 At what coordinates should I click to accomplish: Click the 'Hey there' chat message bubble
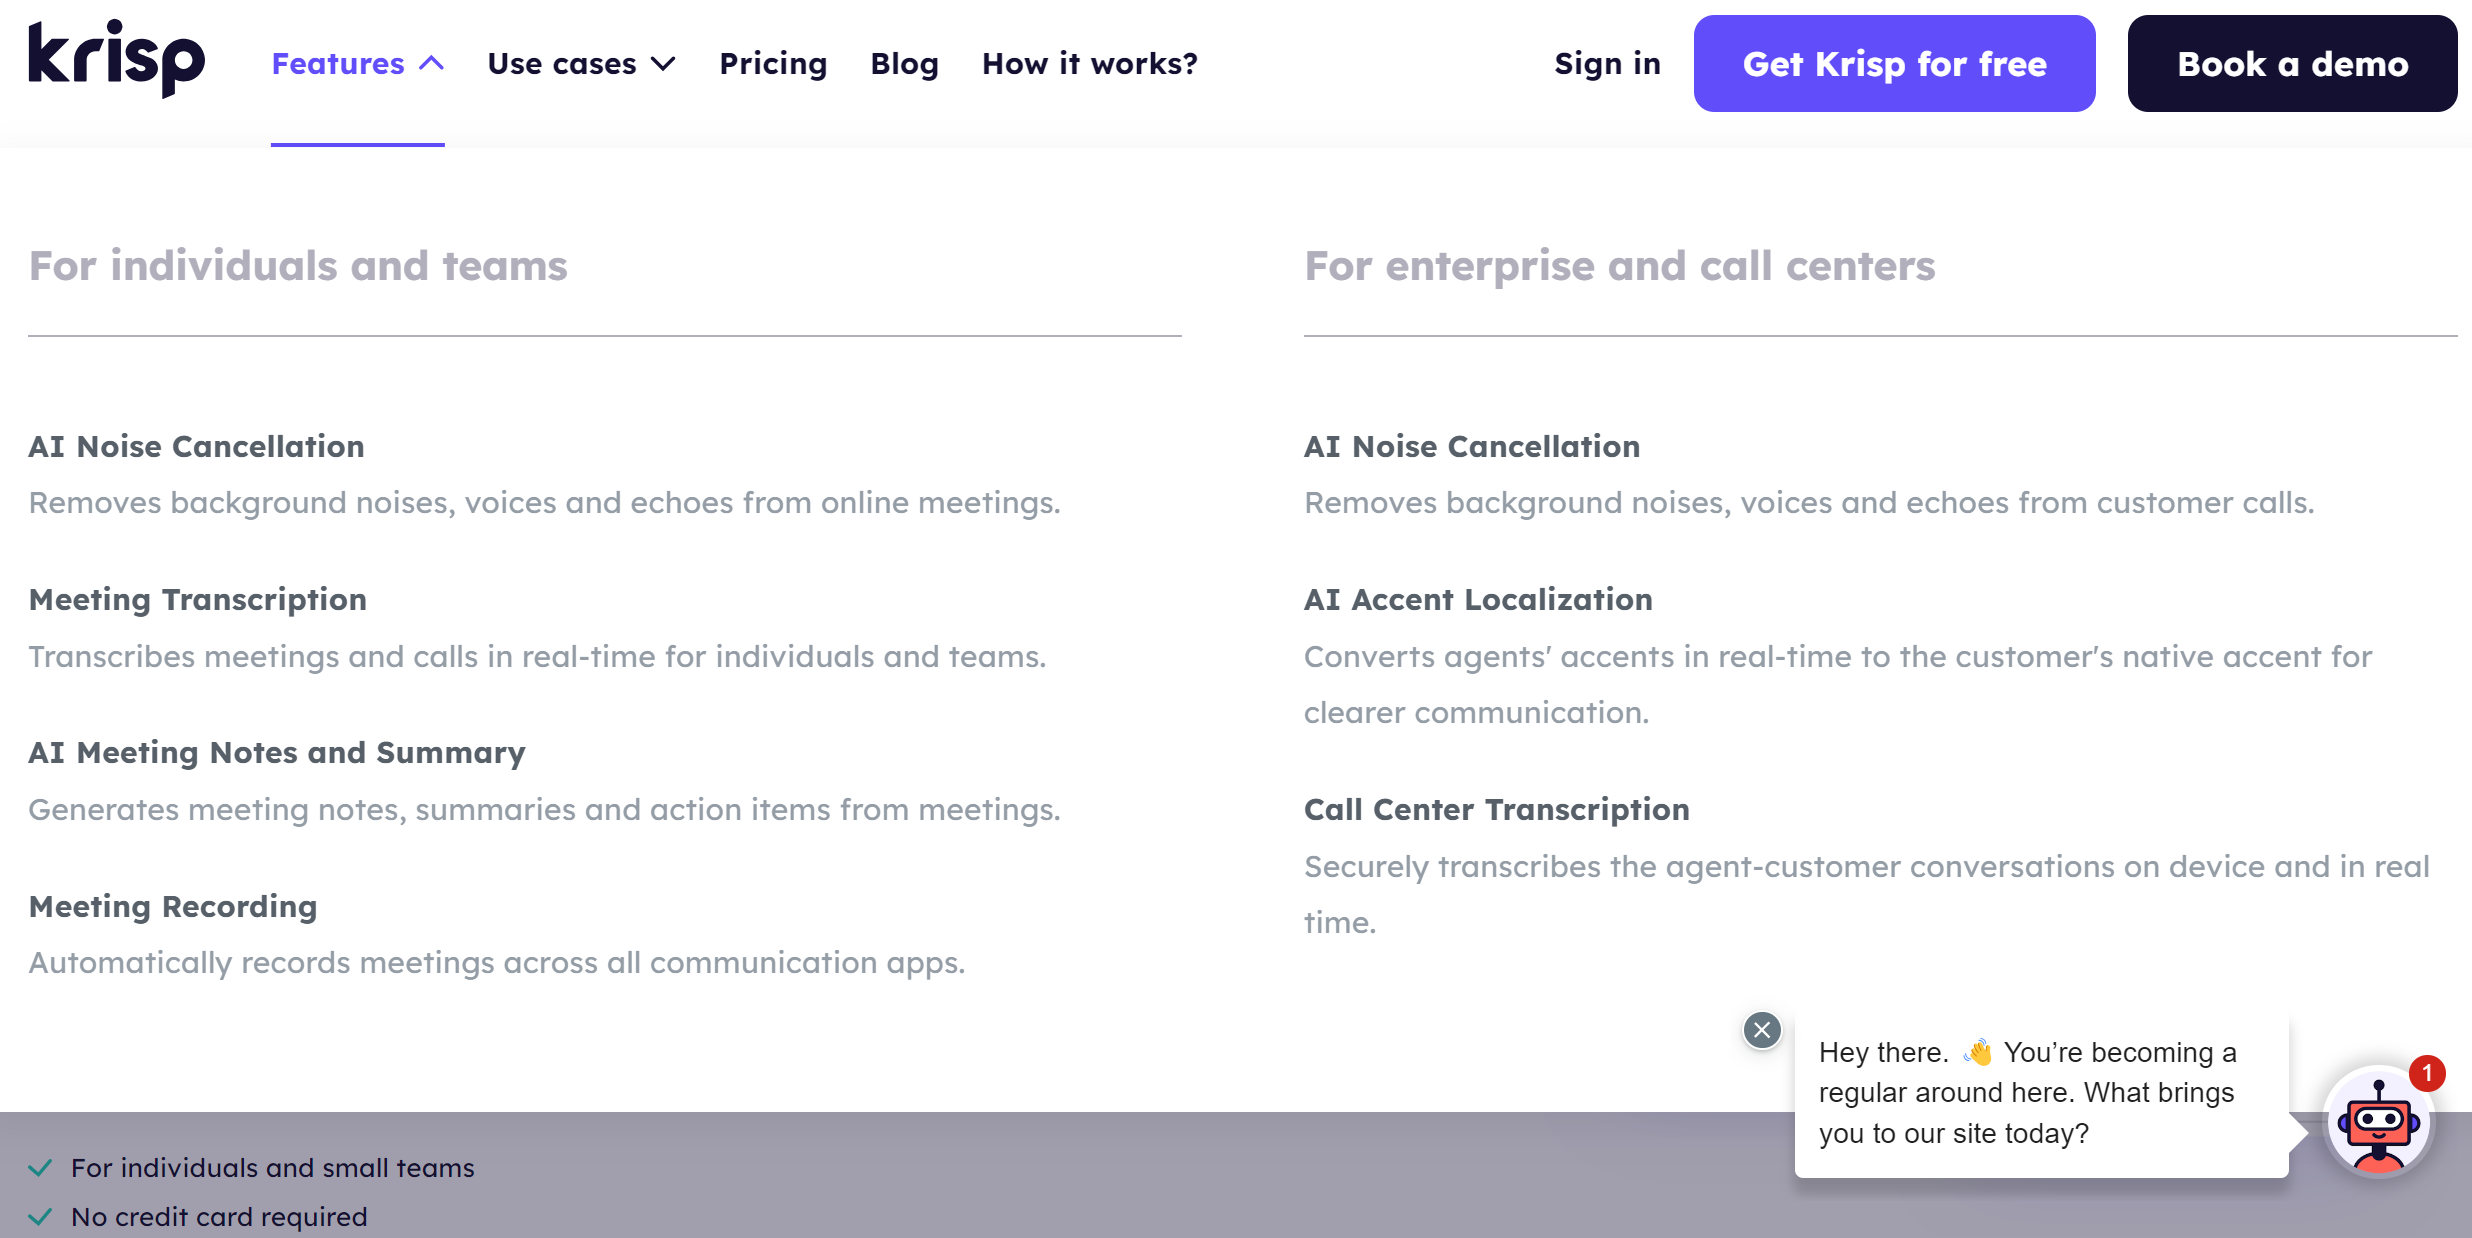point(2041,1093)
